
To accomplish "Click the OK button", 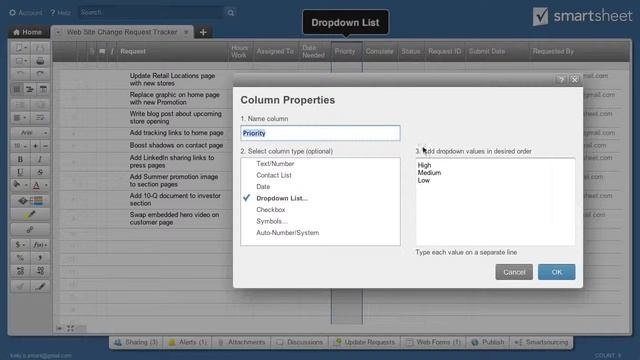I will click(x=557, y=272).
